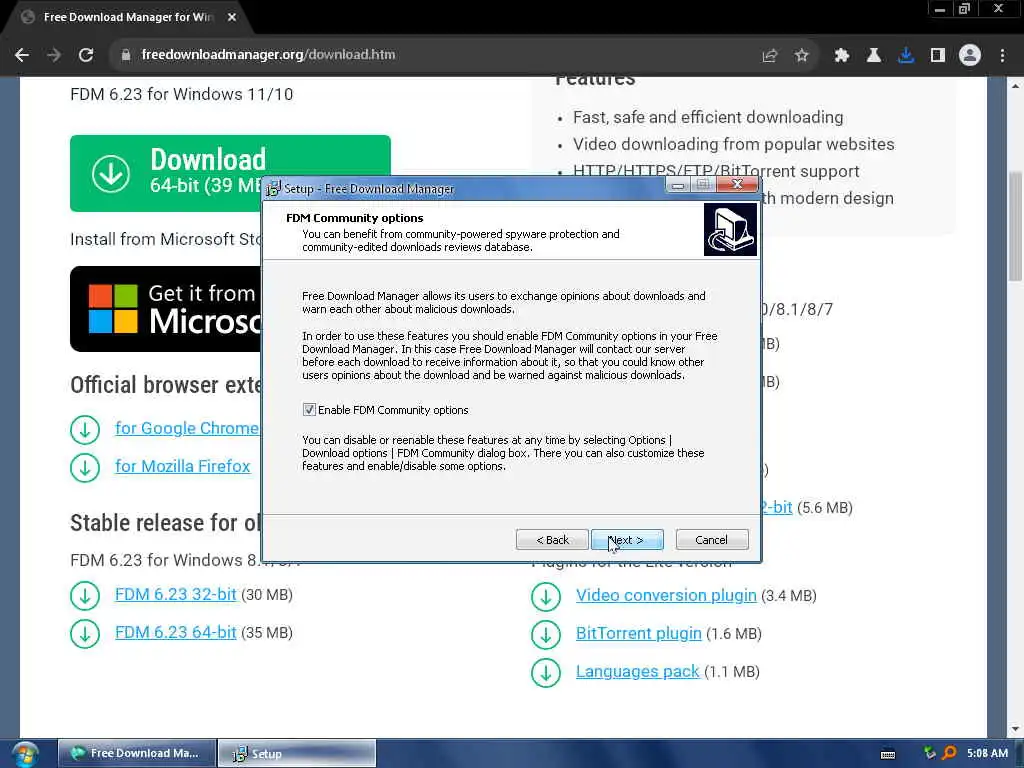The image size is (1024, 768).
Task: Click the FDM installer logo icon
Action: point(730,229)
